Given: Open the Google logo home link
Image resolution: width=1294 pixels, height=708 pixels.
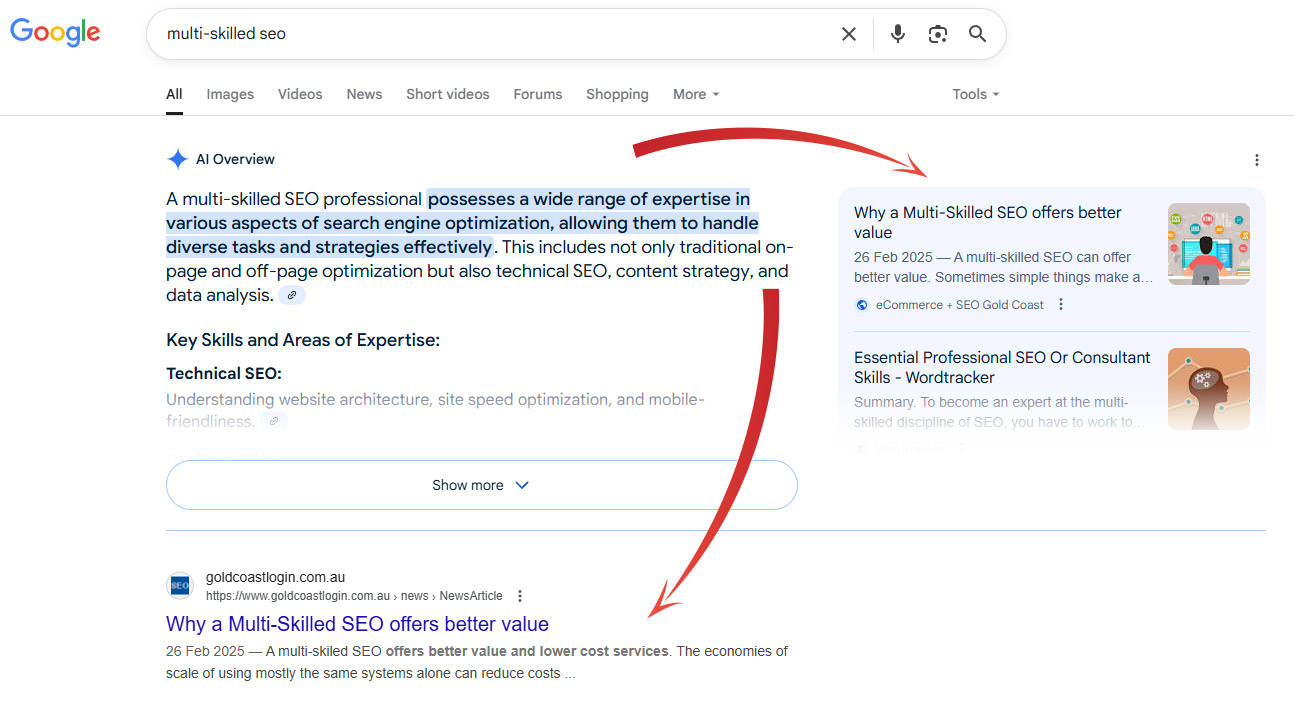Looking at the screenshot, I should (55, 32).
